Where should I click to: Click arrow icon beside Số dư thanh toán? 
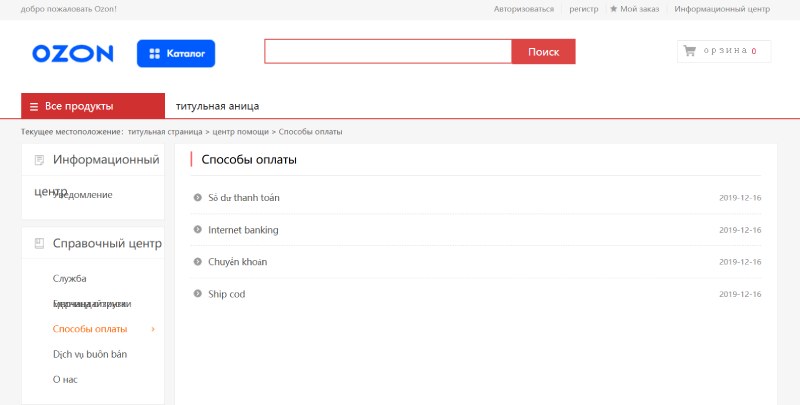pyautogui.click(x=197, y=197)
